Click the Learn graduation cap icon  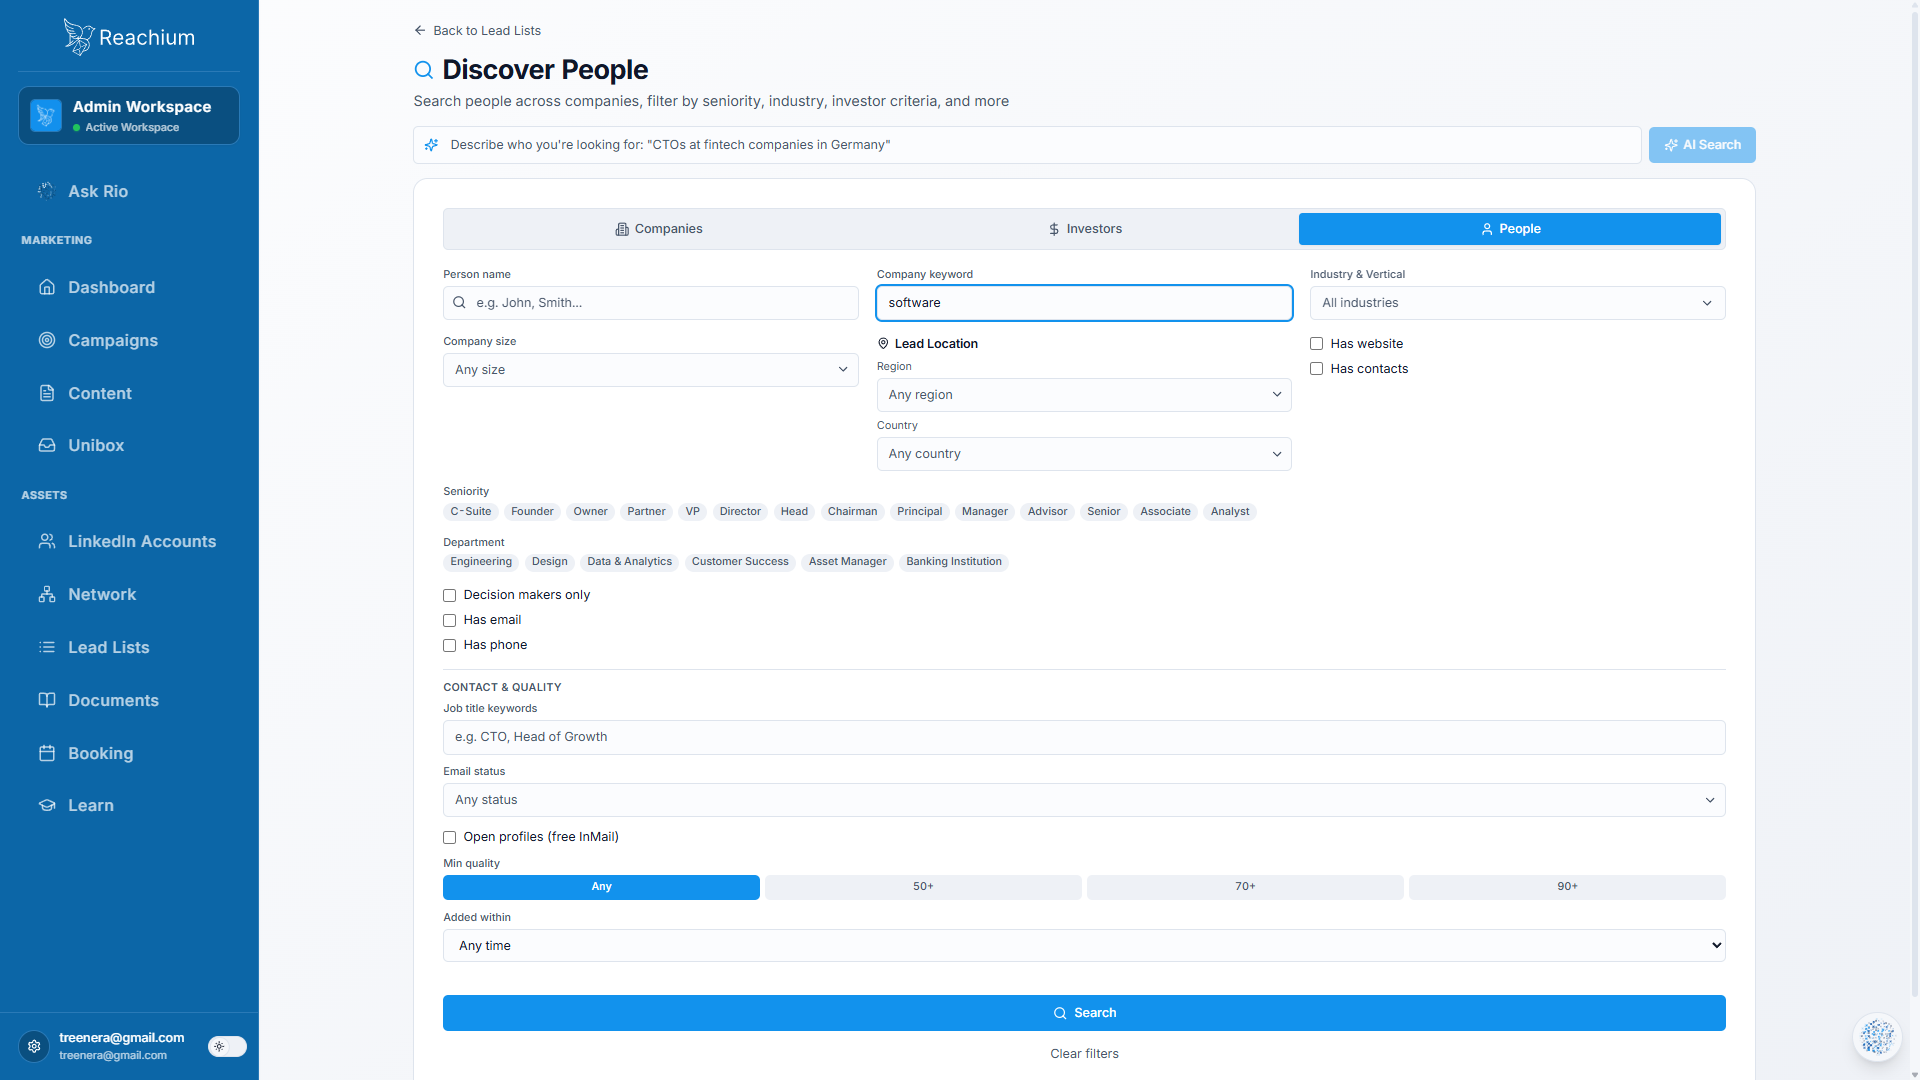pos(47,805)
